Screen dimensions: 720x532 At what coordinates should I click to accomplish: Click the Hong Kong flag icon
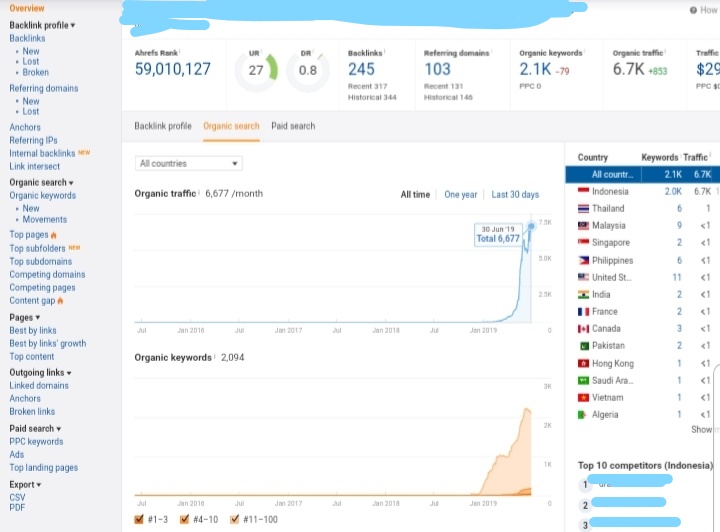point(583,364)
